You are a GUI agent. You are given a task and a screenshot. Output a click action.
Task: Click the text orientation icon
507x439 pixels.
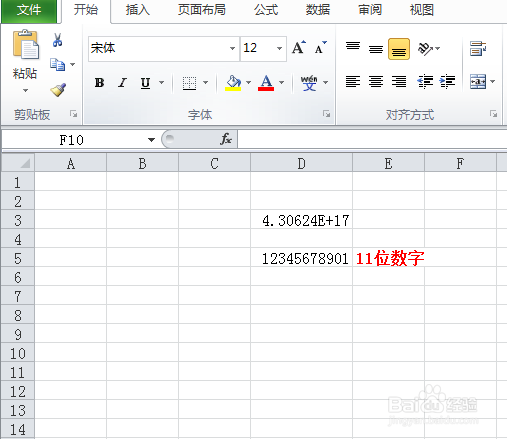pyautogui.click(x=425, y=49)
